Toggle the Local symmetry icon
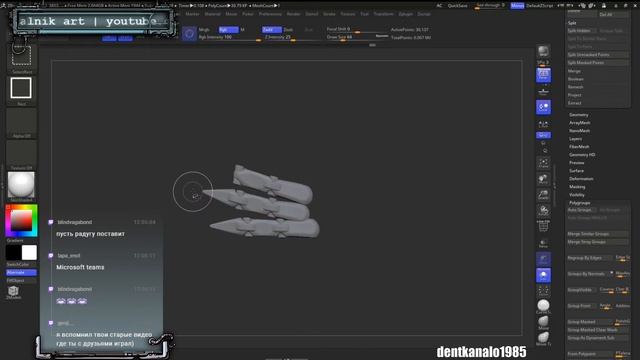The height and width of the screenshot is (360, 640). coord(543,107)
